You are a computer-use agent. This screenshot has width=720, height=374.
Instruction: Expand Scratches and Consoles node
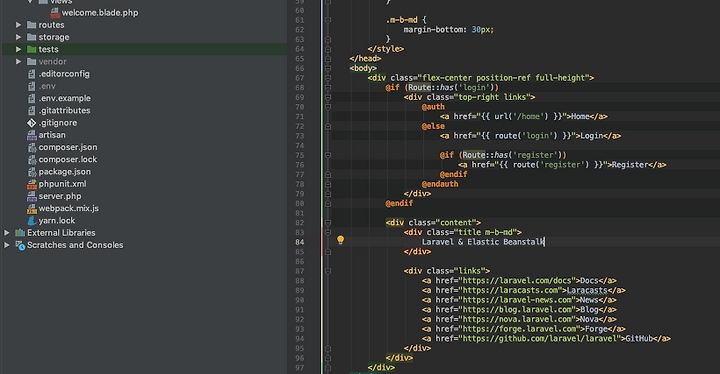[6, 245]
